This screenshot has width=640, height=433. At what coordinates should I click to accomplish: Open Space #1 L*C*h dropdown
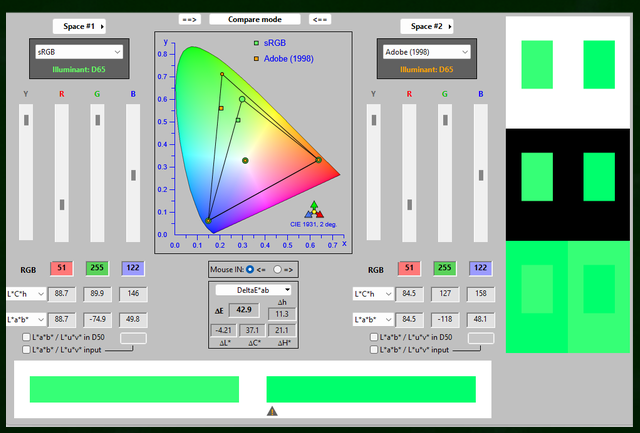point(25,294)
